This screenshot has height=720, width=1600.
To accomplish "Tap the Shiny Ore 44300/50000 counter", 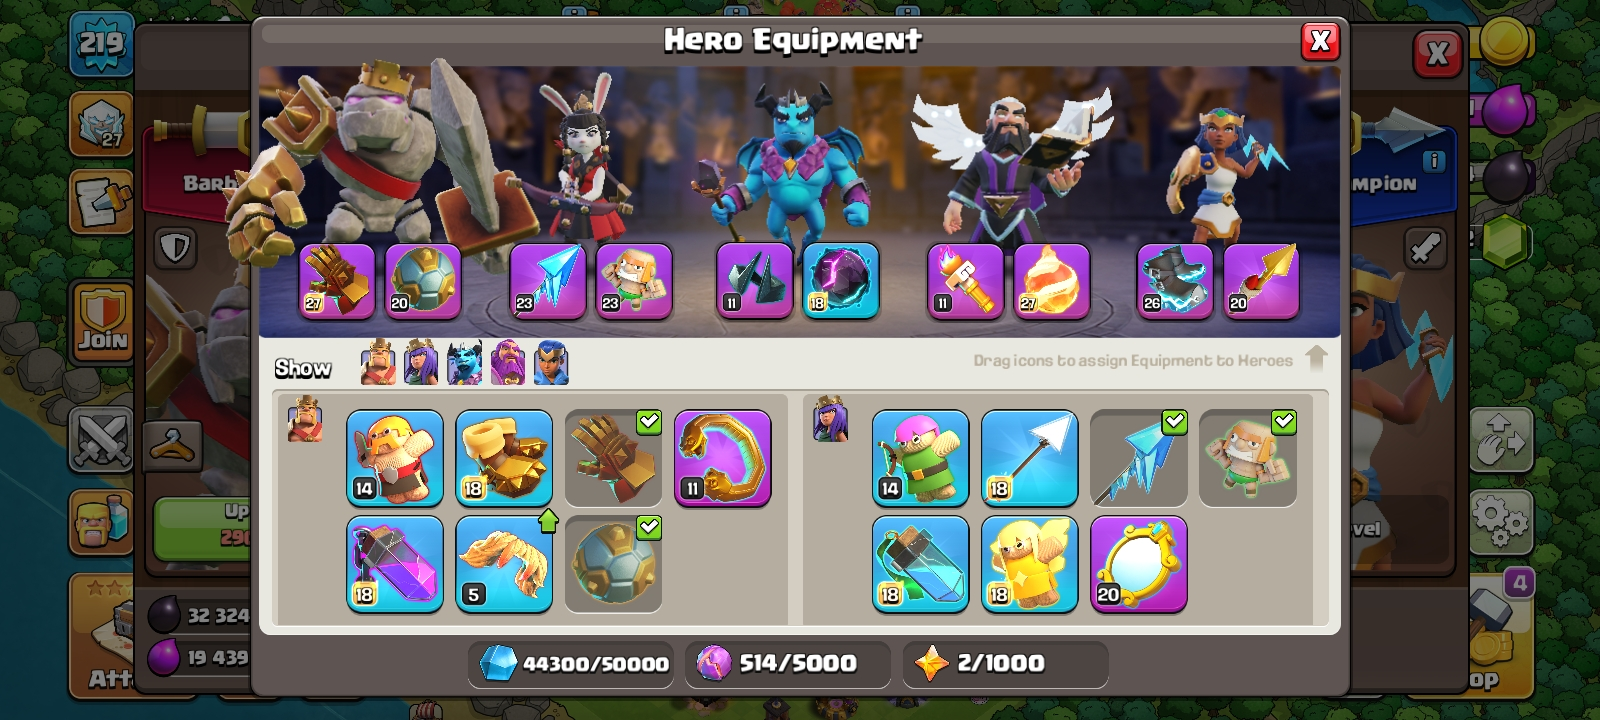I will tap(571, 664).
